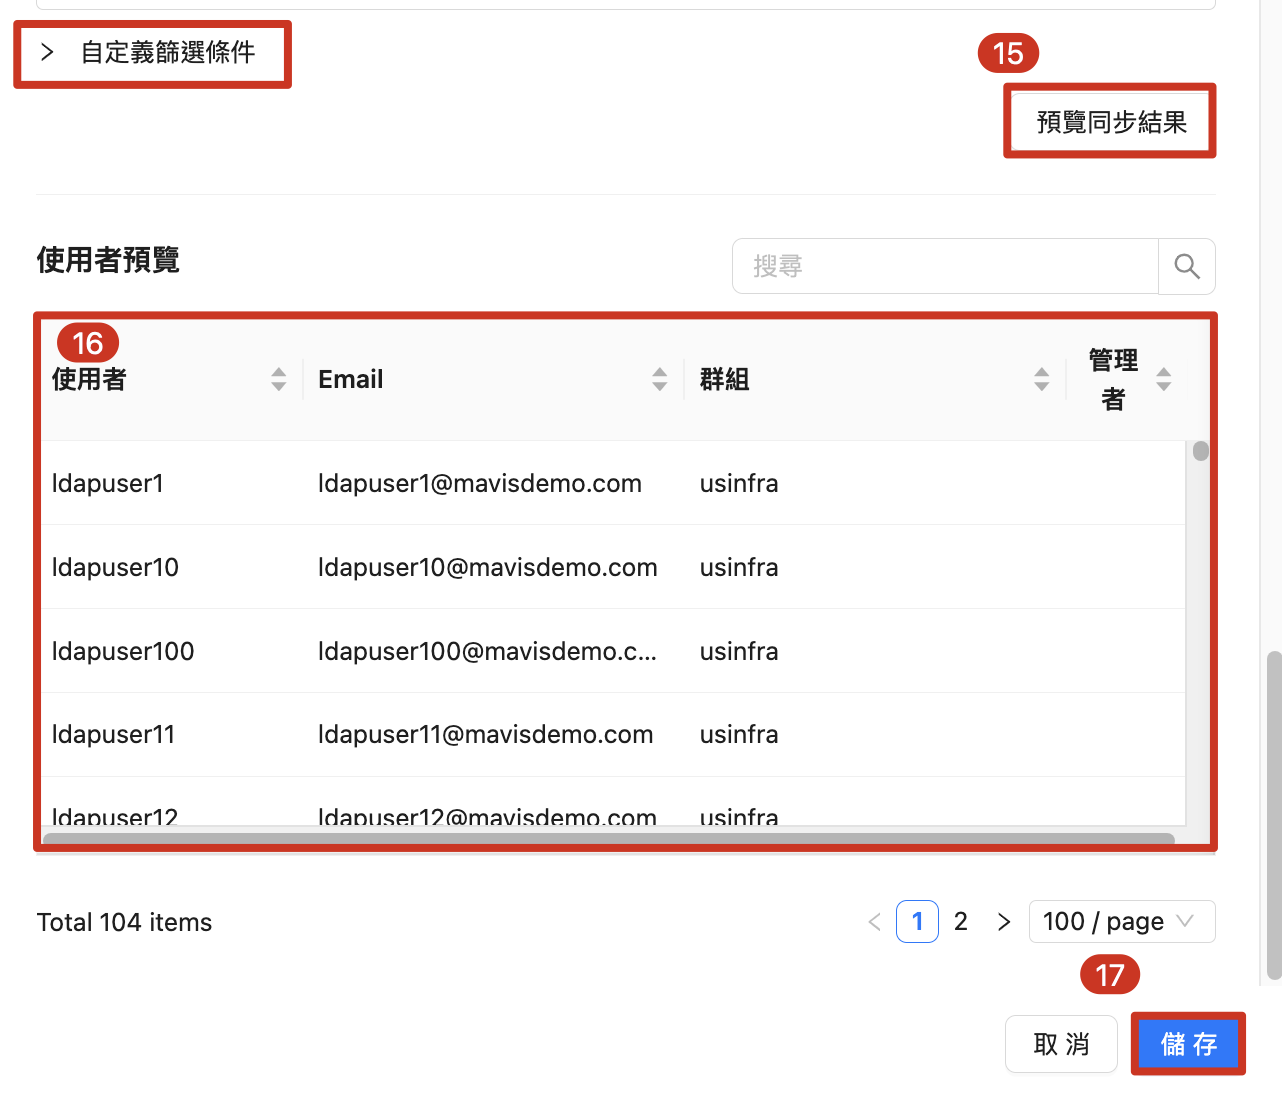Image resolution: width=1282 pixels, height=1104 pixels.
Task: Select the ldapuser1 row
Action: point(400,483)
